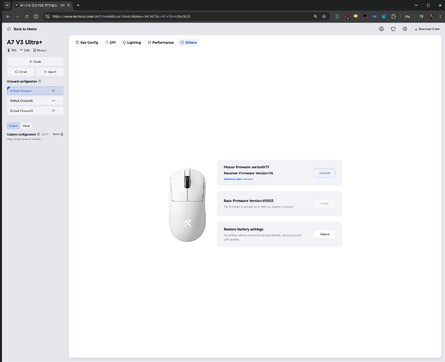The height and width of the screenshot is (362, 445).
Task: Select the second onboard profile row
Action: (x=35, y=101)
